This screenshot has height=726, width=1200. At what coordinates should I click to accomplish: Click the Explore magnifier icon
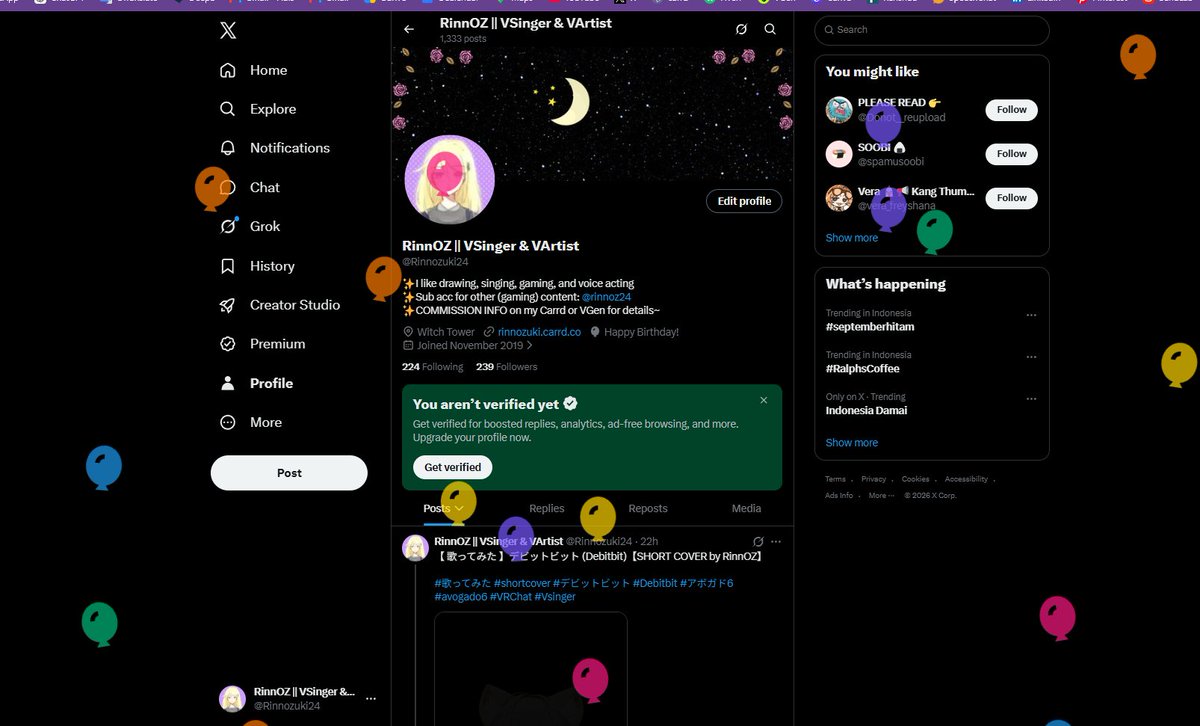click(x=228, y=109)
